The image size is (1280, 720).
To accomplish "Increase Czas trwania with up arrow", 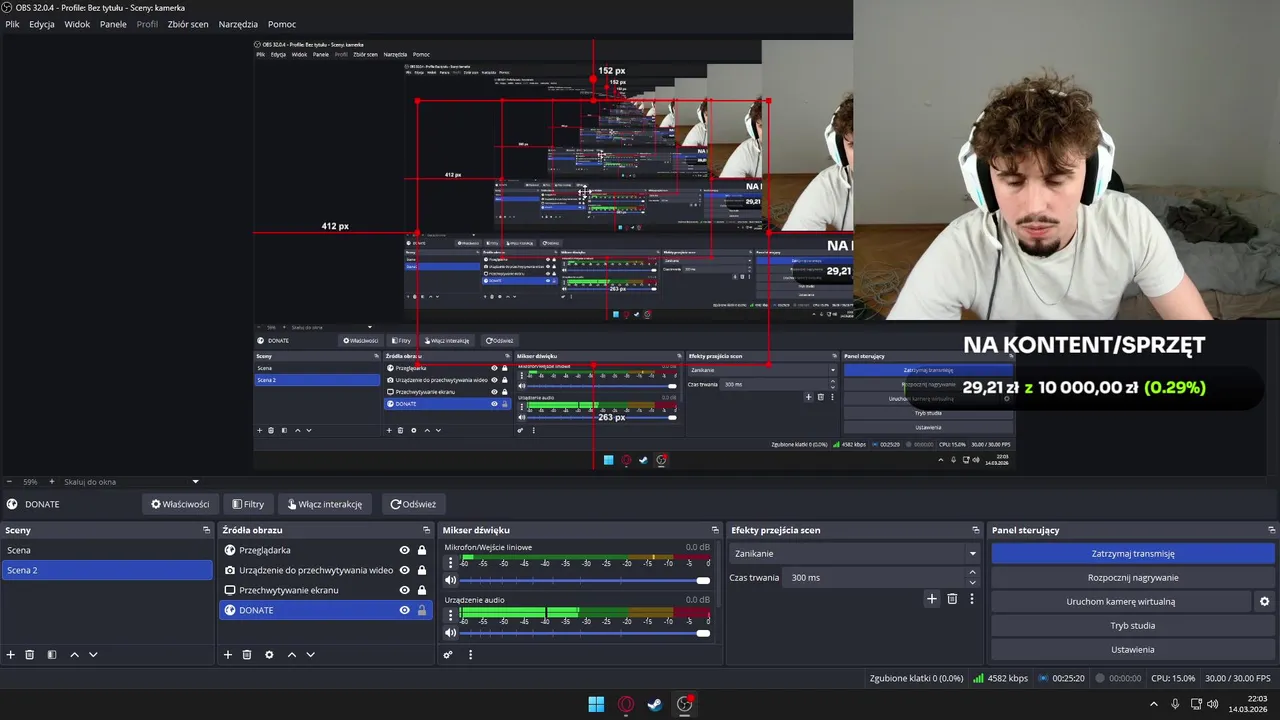I will (x=973, y=572).
